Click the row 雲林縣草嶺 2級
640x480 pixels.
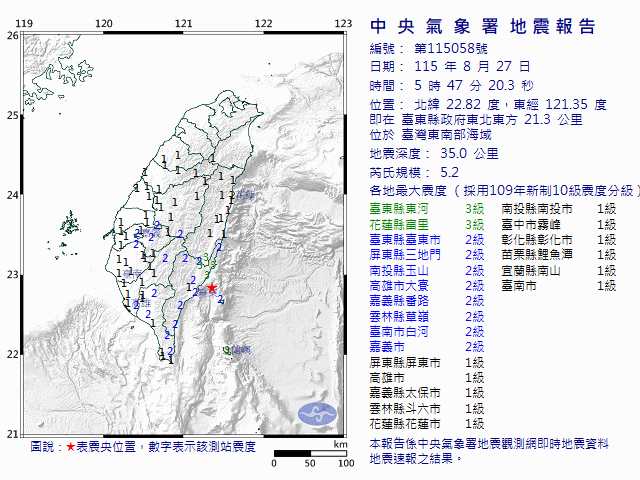tap(427, 316)
